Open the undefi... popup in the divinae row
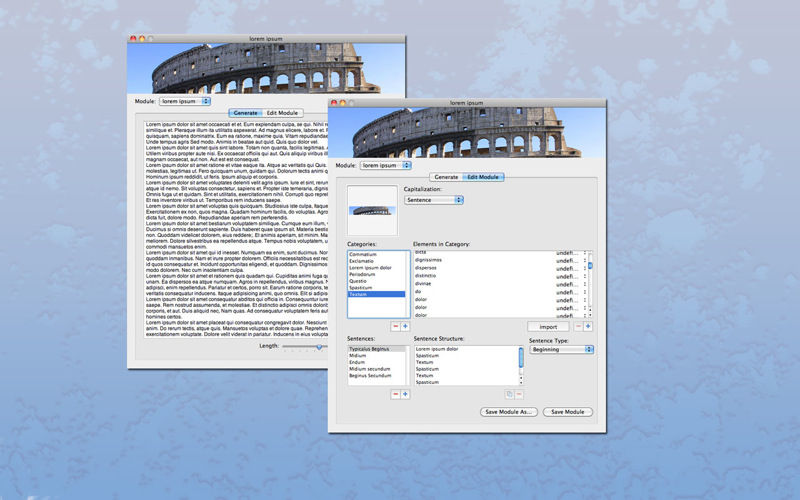Viewport: 800px width, 500px height. click(571, 284)
